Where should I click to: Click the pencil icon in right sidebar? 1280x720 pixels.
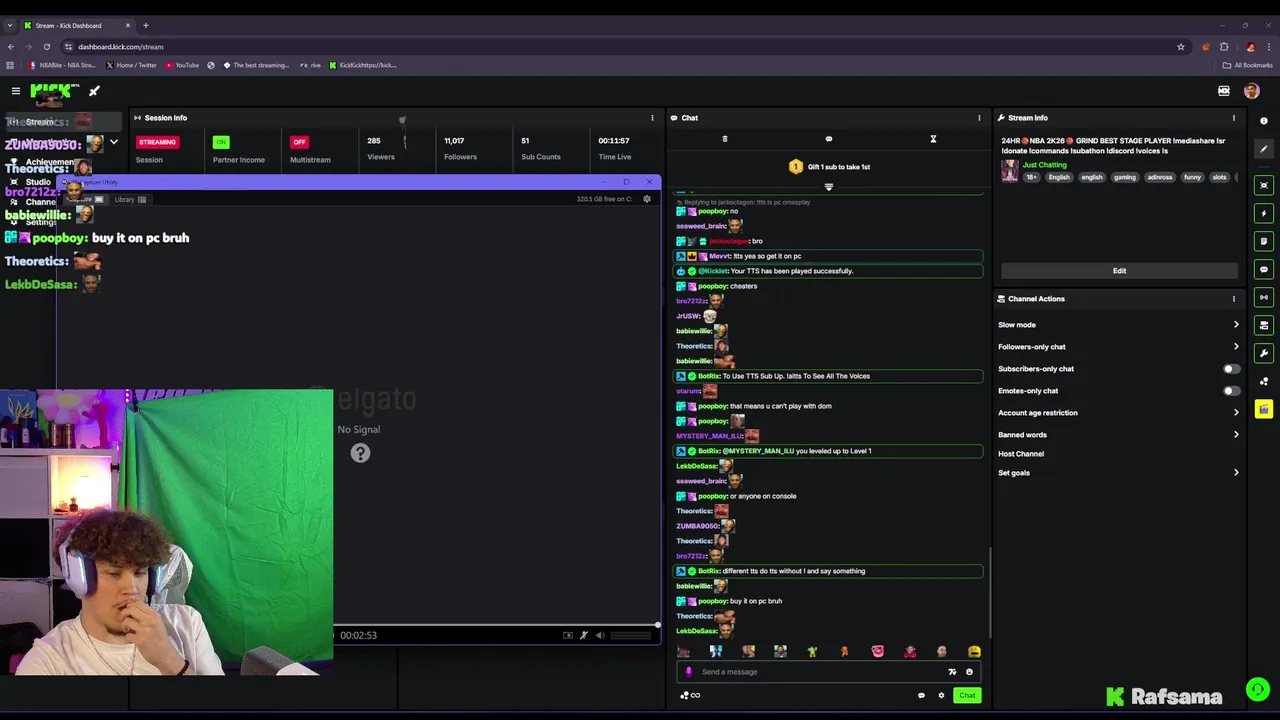pos(1264,149)
